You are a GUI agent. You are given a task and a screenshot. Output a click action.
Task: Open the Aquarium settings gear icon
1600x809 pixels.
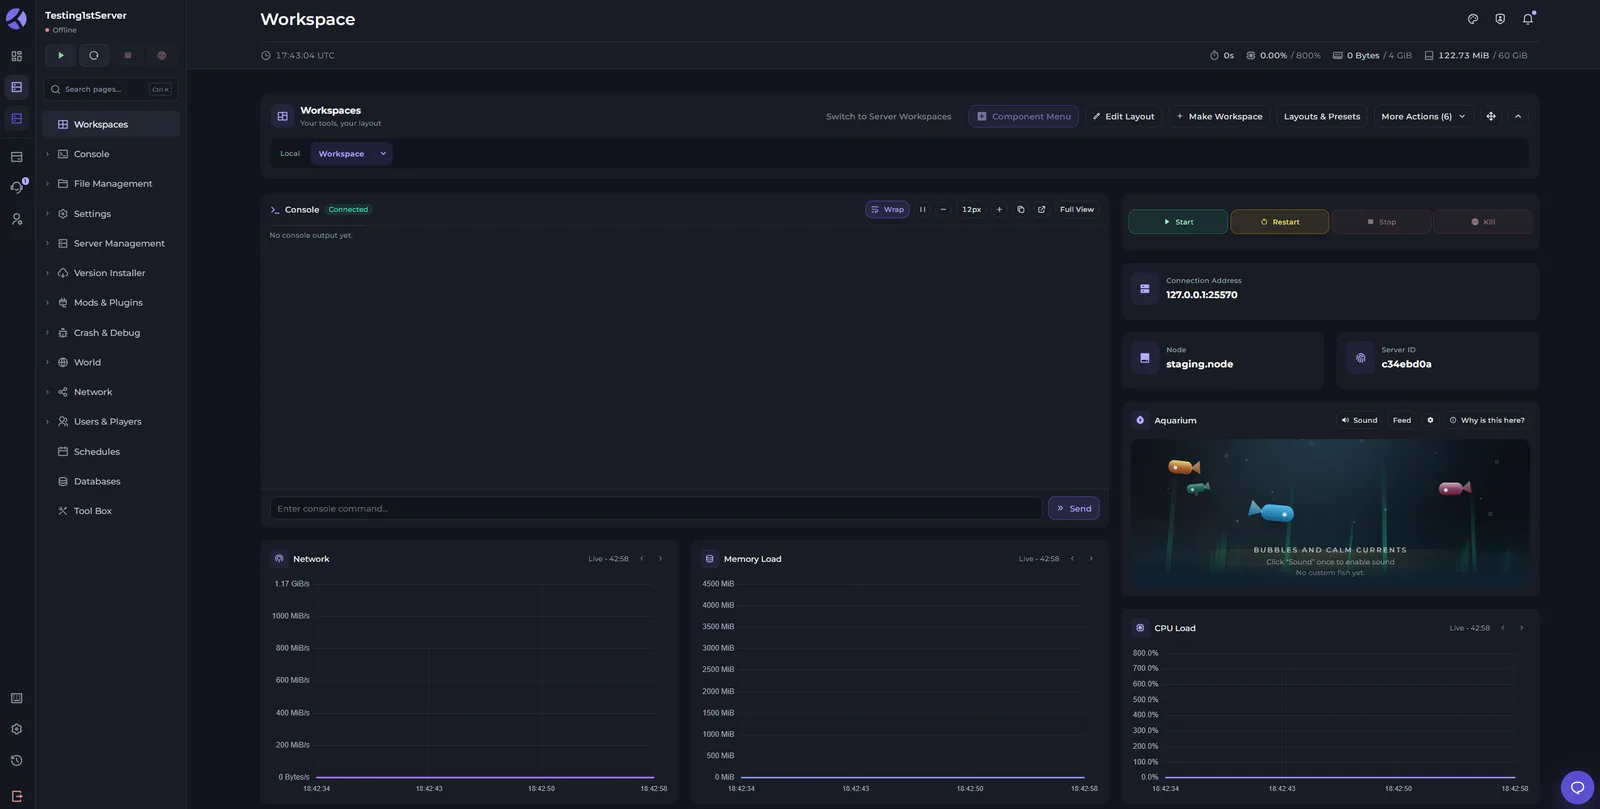click(x=1430, y=421)
